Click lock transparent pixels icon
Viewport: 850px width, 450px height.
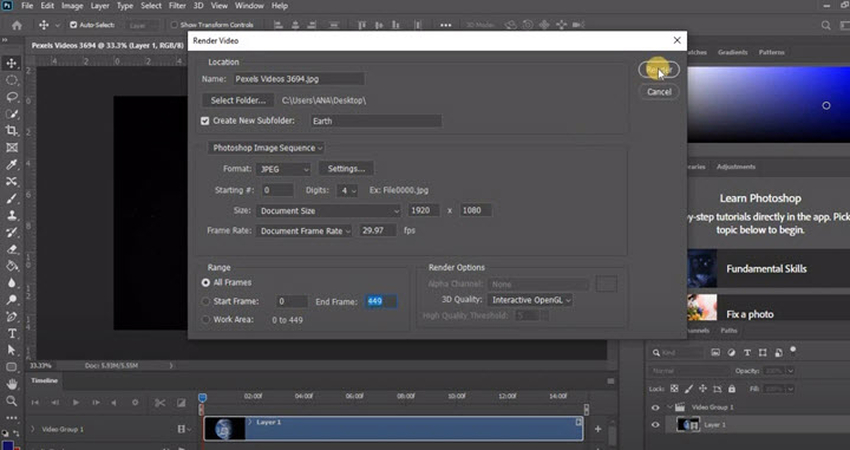[674, 389]
